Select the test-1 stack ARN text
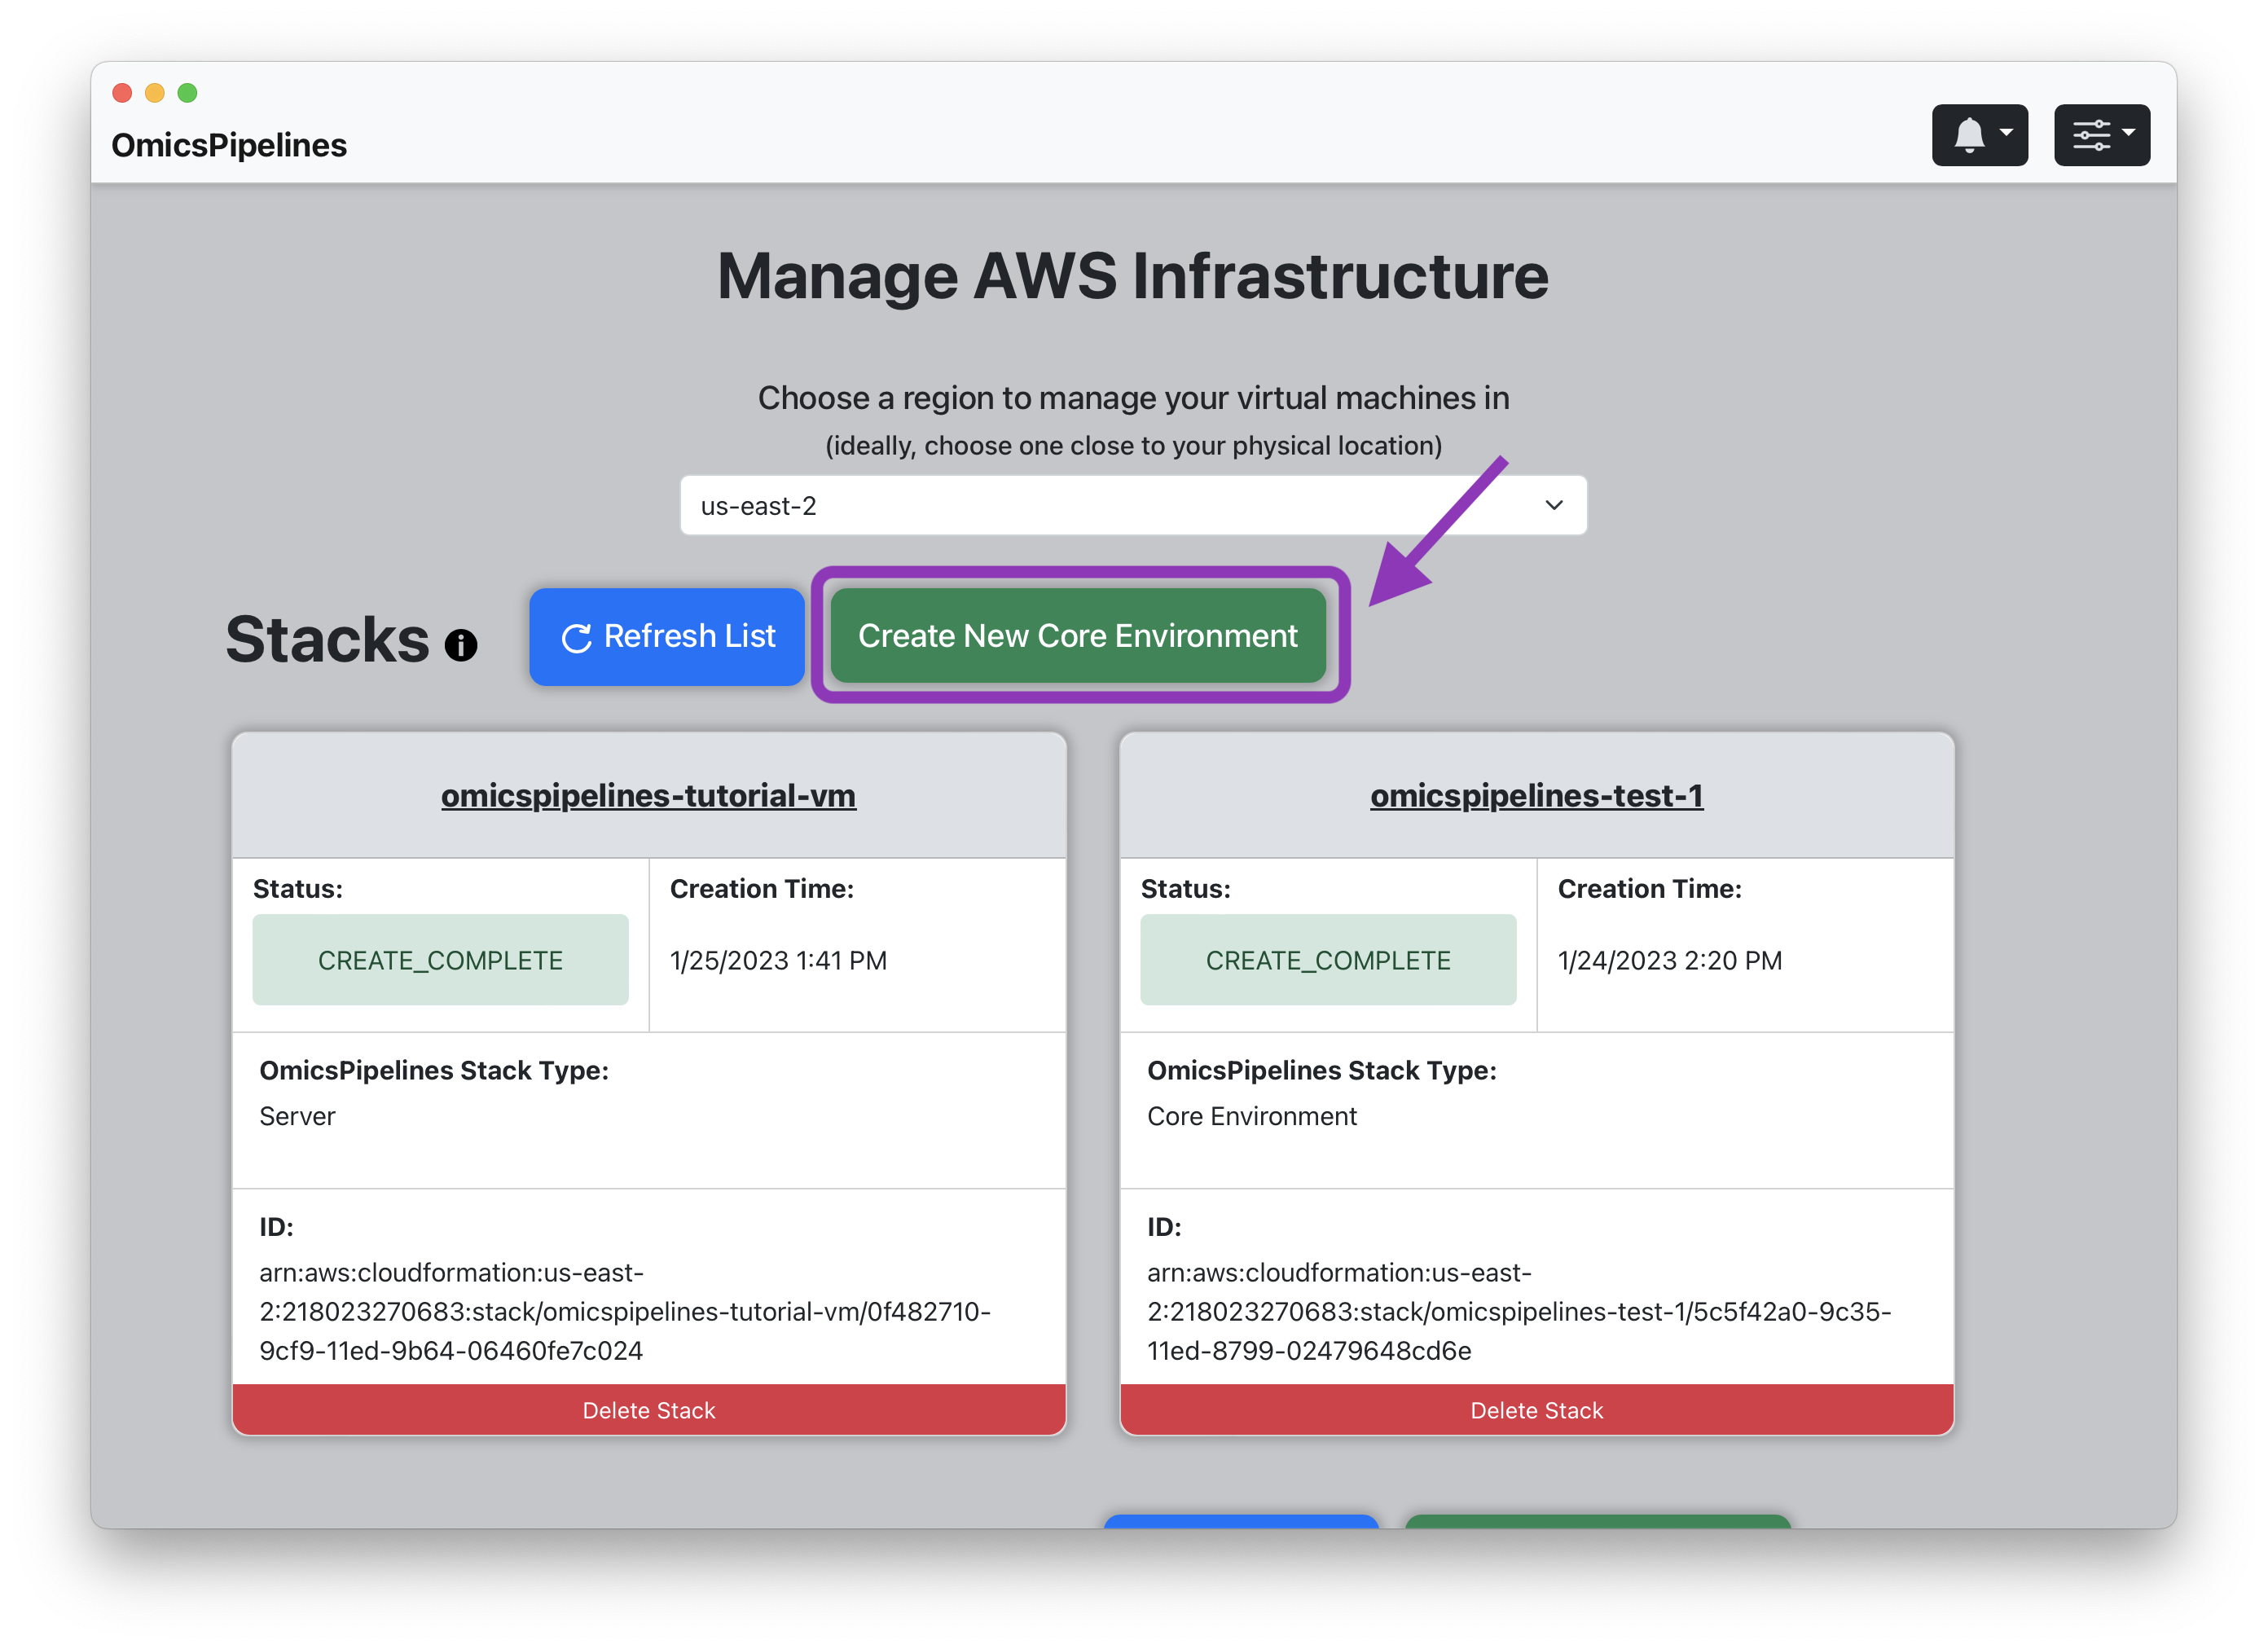The height and width of the screenshot is (1649, 2268). (x=1519, y=1311)
